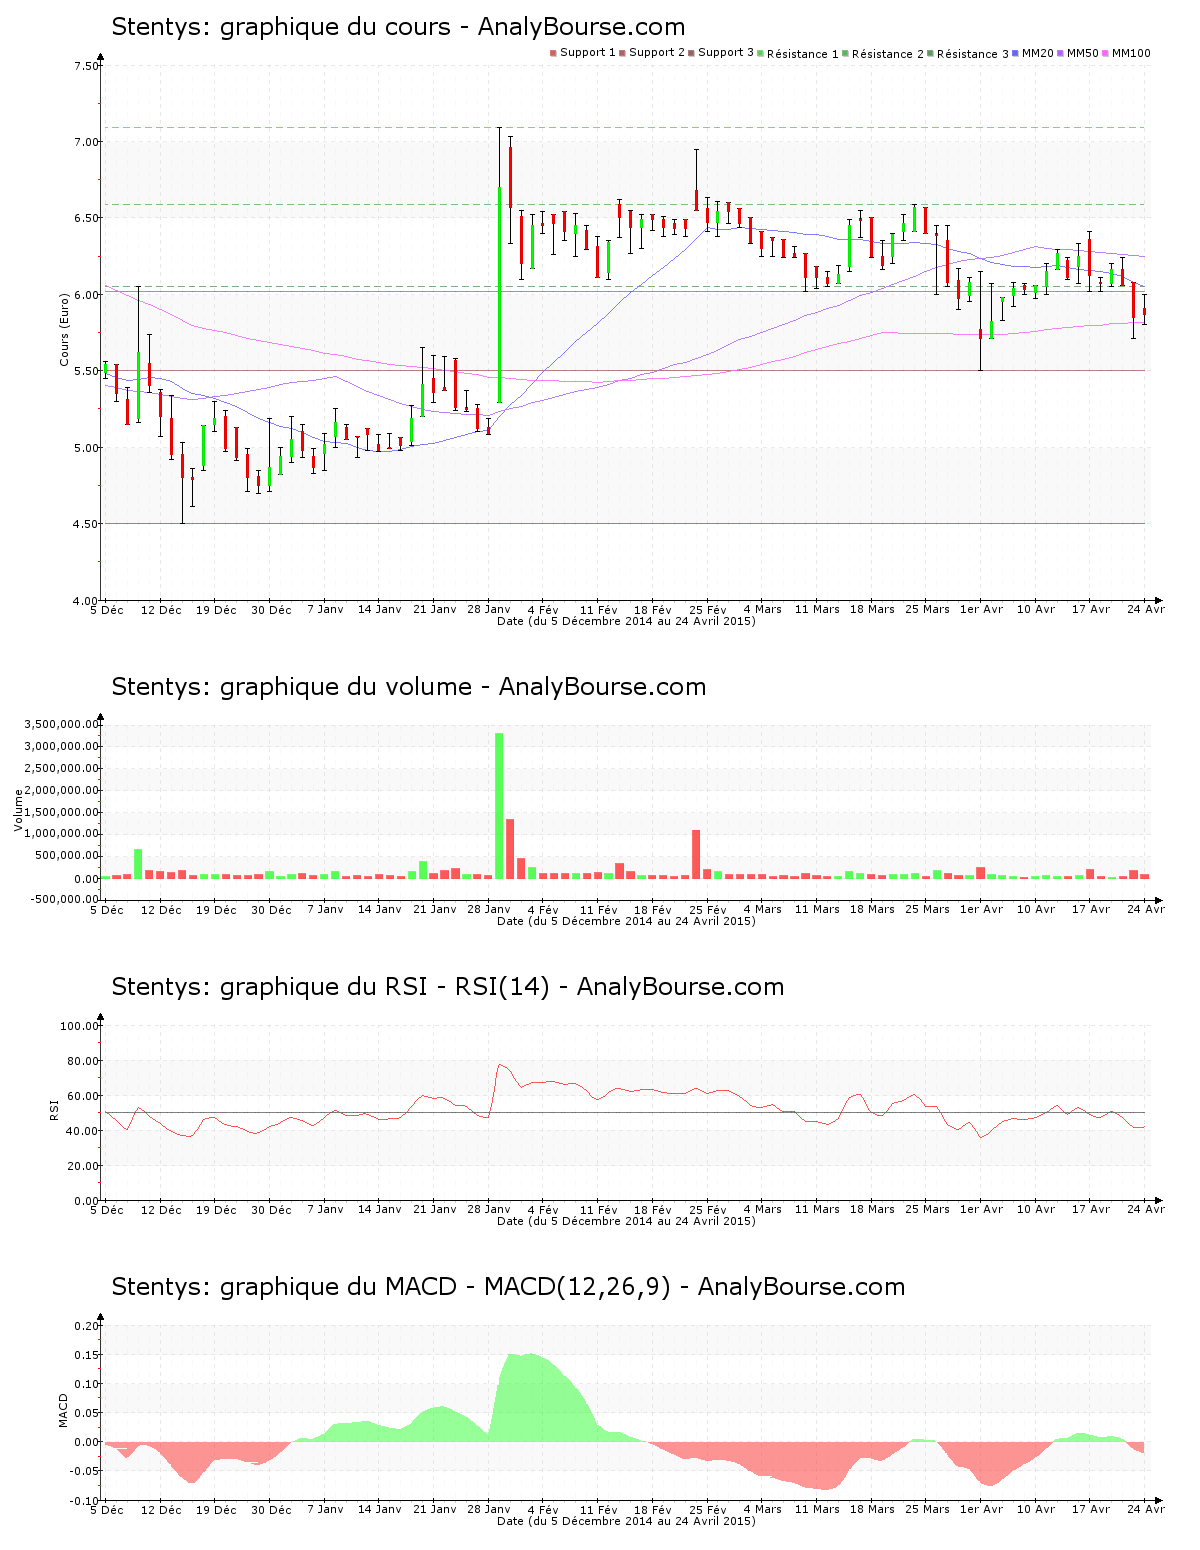The height and width of the screenshot is (1550, 1200).
Task: Click the 'RSI' vertical axis title
Action: click(x=55, y=1109)
